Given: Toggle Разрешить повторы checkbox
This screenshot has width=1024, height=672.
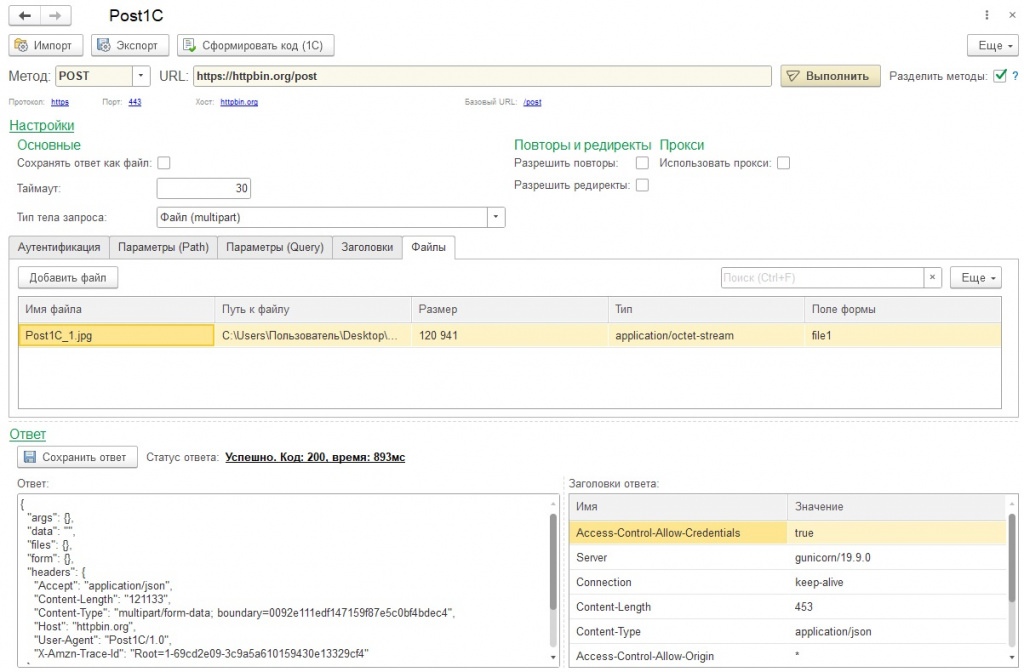Looking at the screenshot, I should click(643, 163).
